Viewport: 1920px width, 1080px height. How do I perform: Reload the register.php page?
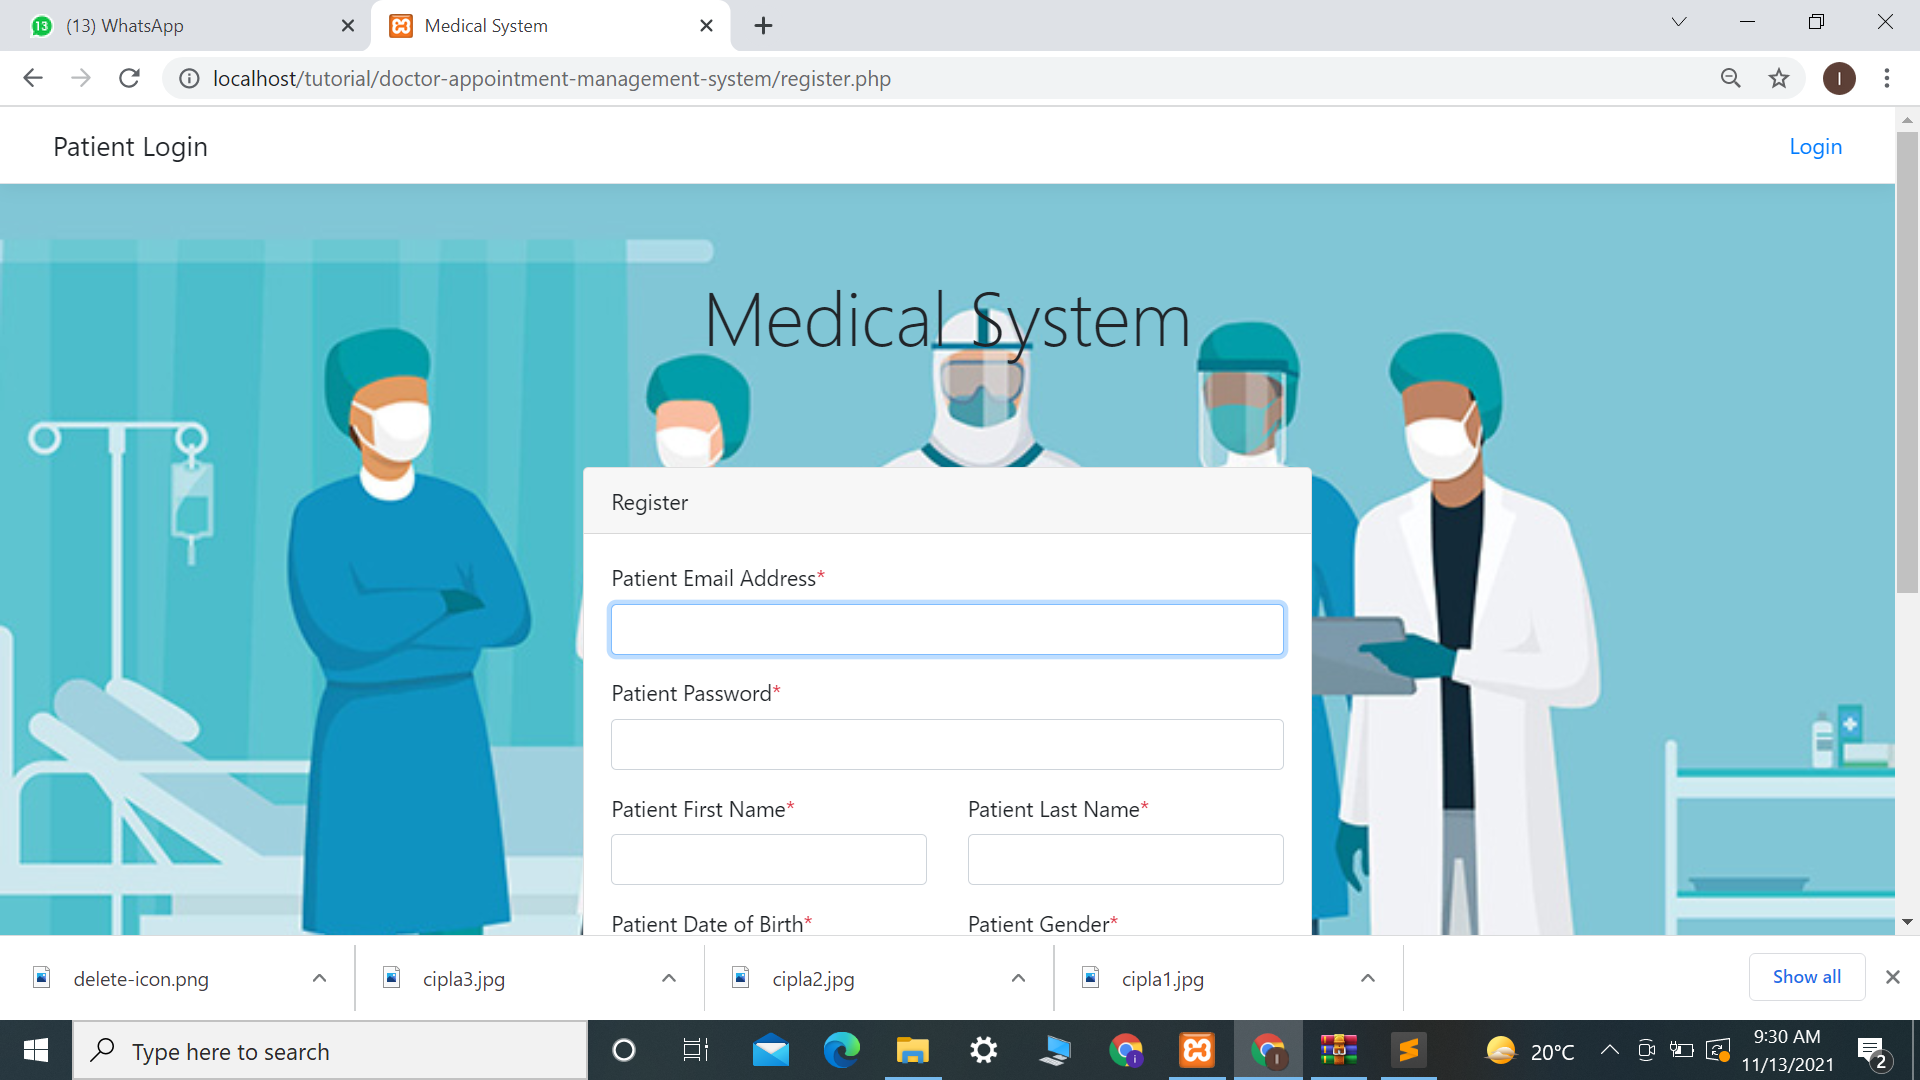coord(129,78)
